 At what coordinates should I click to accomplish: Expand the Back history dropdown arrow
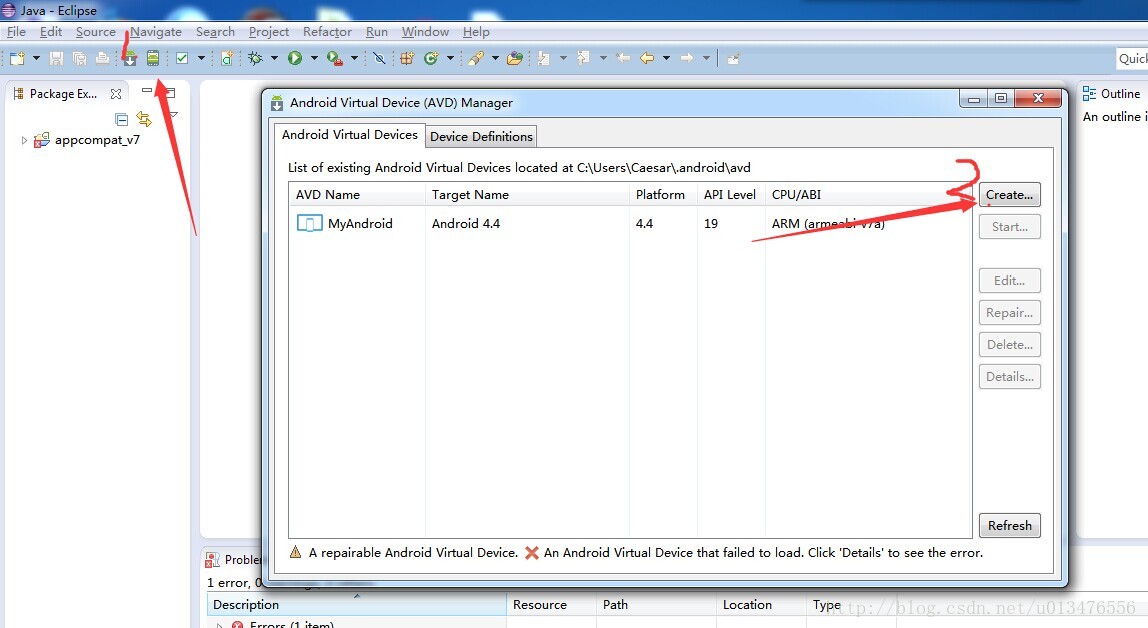(666, 59)
